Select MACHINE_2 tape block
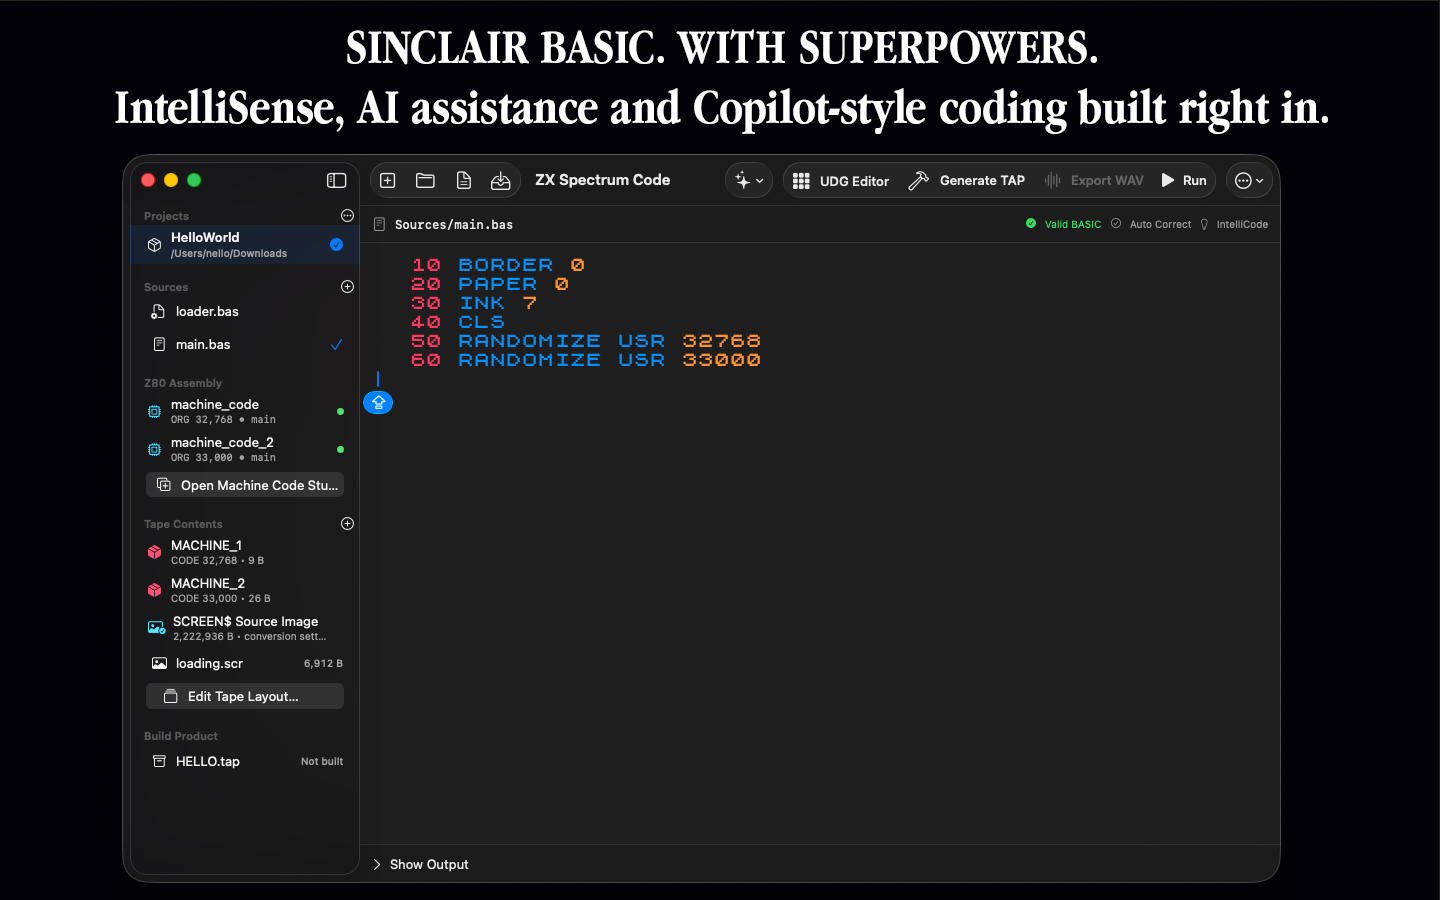 click(x=245, y=590)
